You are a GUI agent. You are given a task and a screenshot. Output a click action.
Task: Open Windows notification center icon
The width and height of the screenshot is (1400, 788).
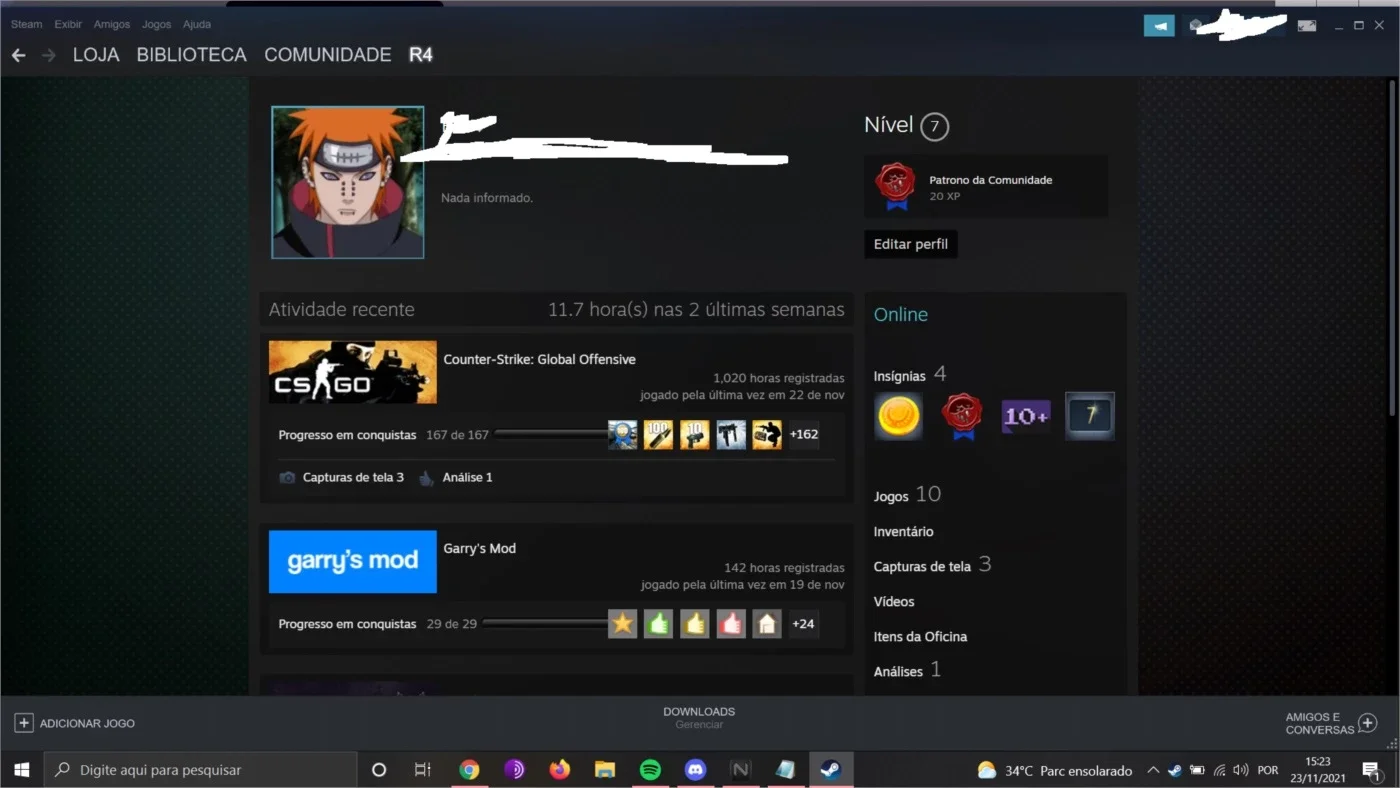1370,770
